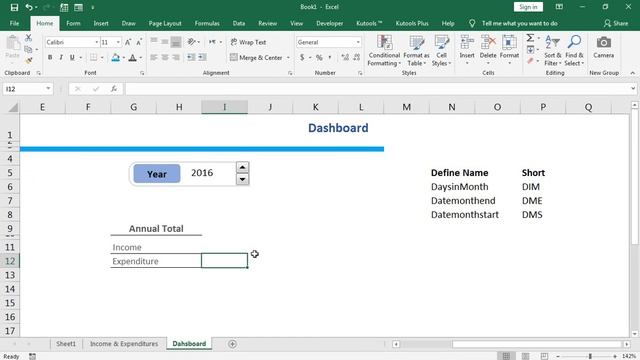The height and width of the screenshot is (360, 640).
Task: Open the Name Box dropdown
Action: [48, 89]
